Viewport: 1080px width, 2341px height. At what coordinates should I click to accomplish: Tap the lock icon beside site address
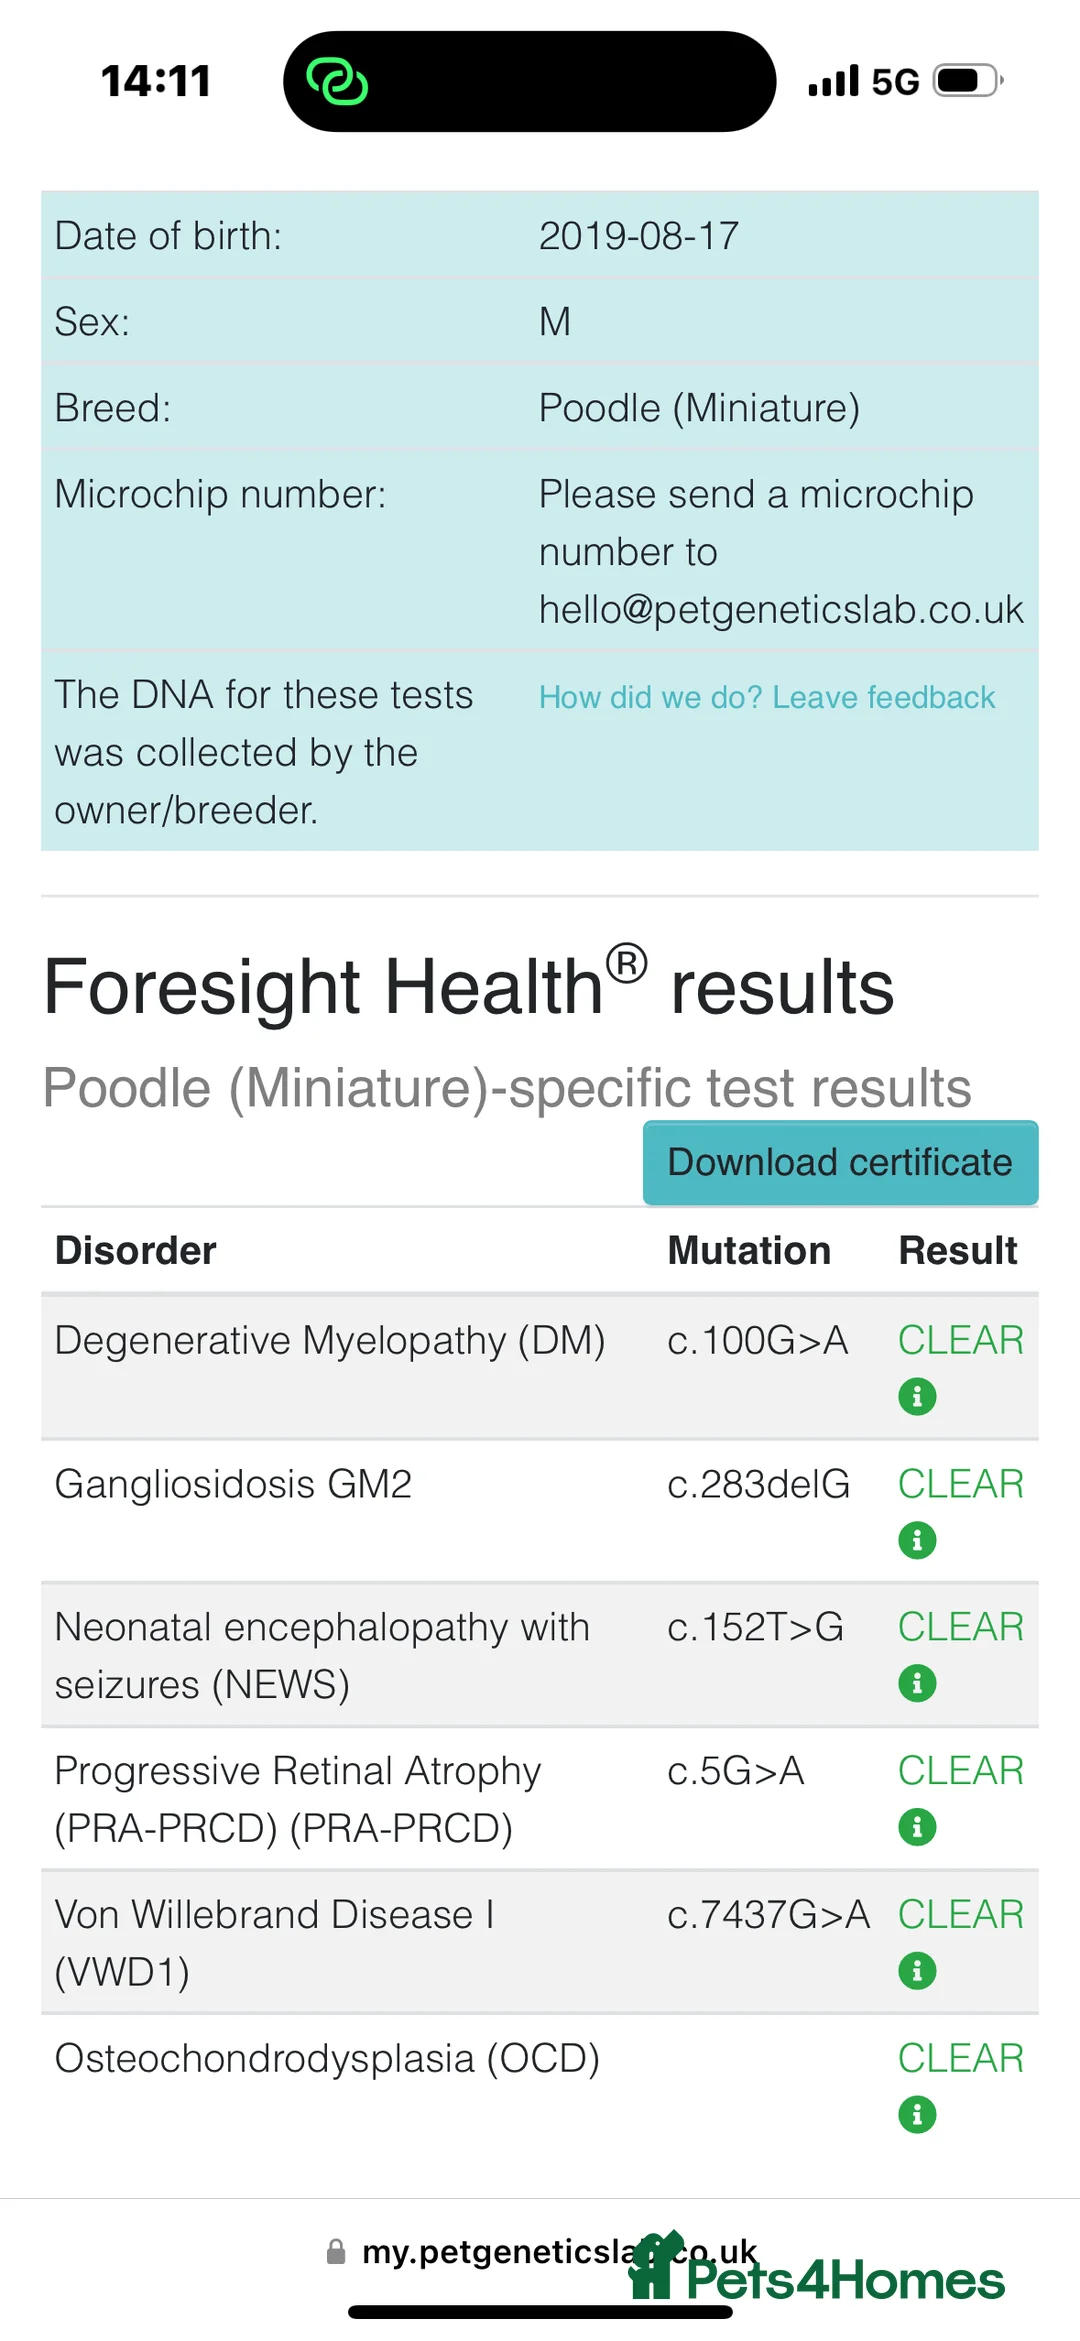click(336, 2252)
